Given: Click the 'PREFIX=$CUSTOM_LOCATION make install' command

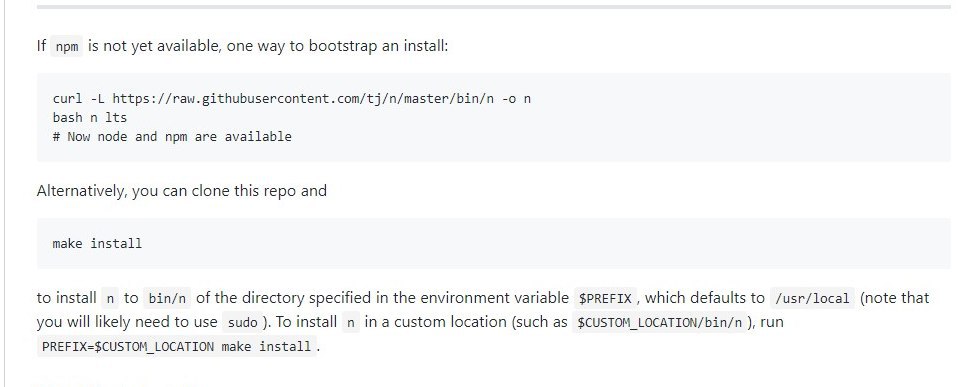Looking at the screenshot, I should (176, 346).
